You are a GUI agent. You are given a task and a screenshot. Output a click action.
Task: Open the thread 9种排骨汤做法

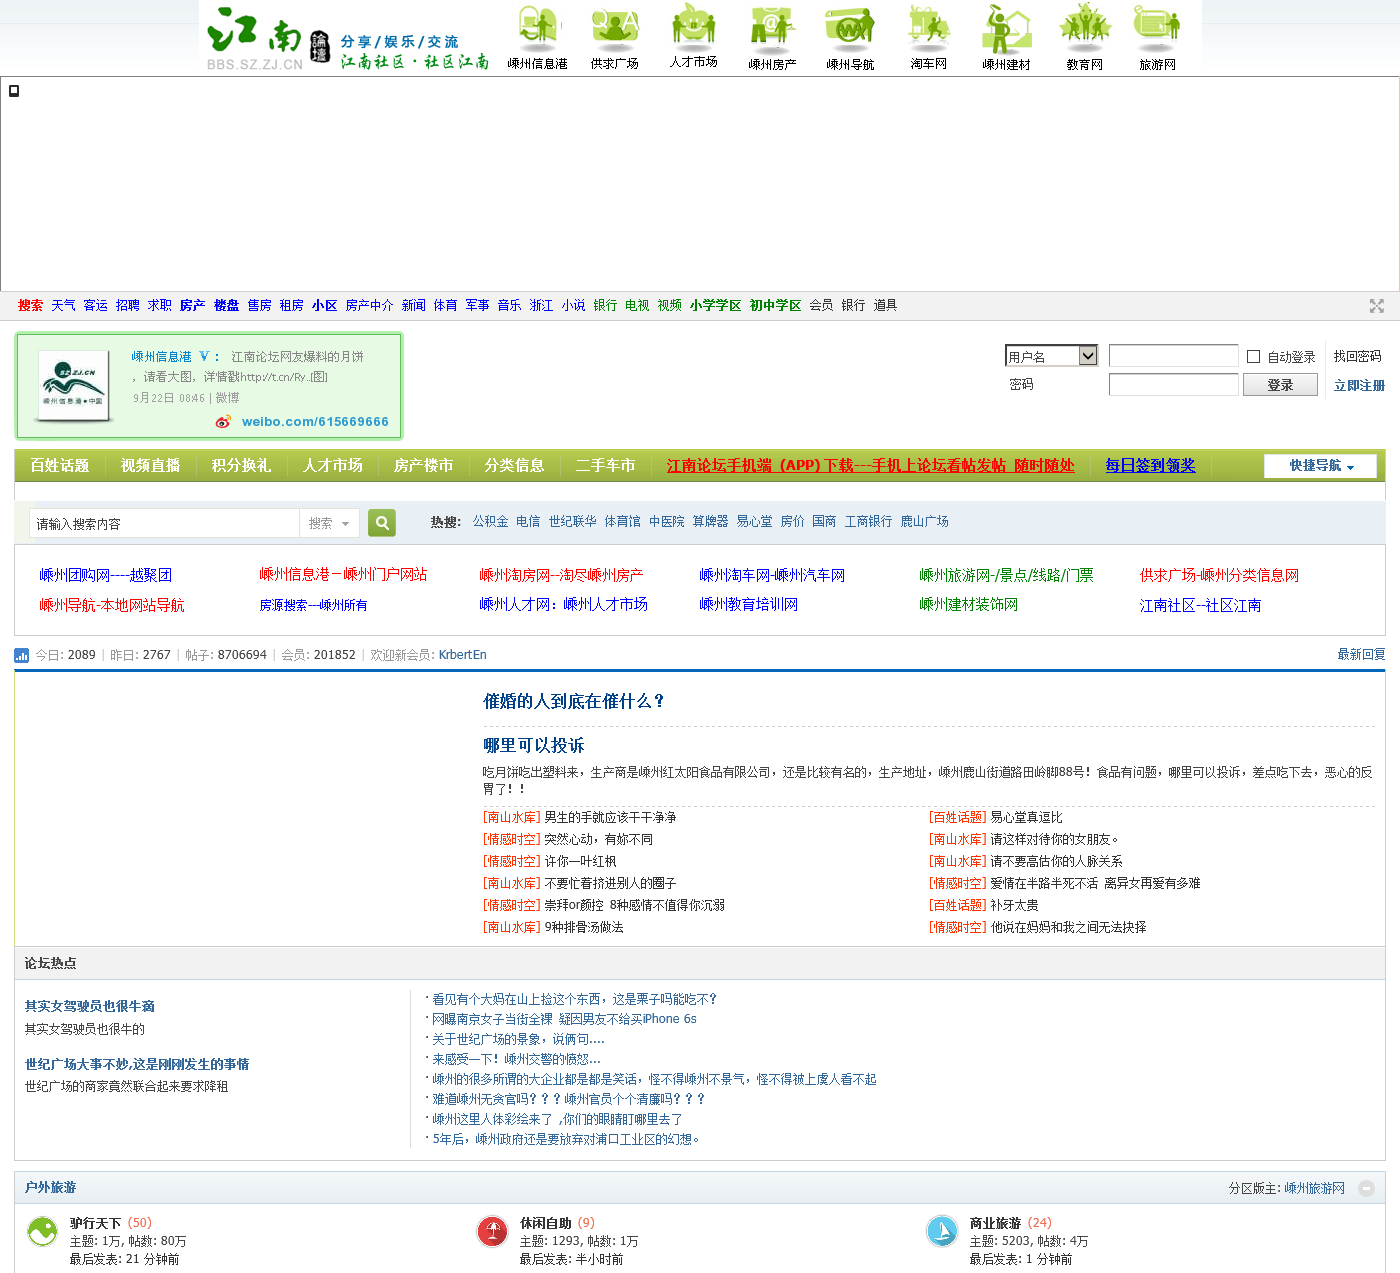click(584, 928)
